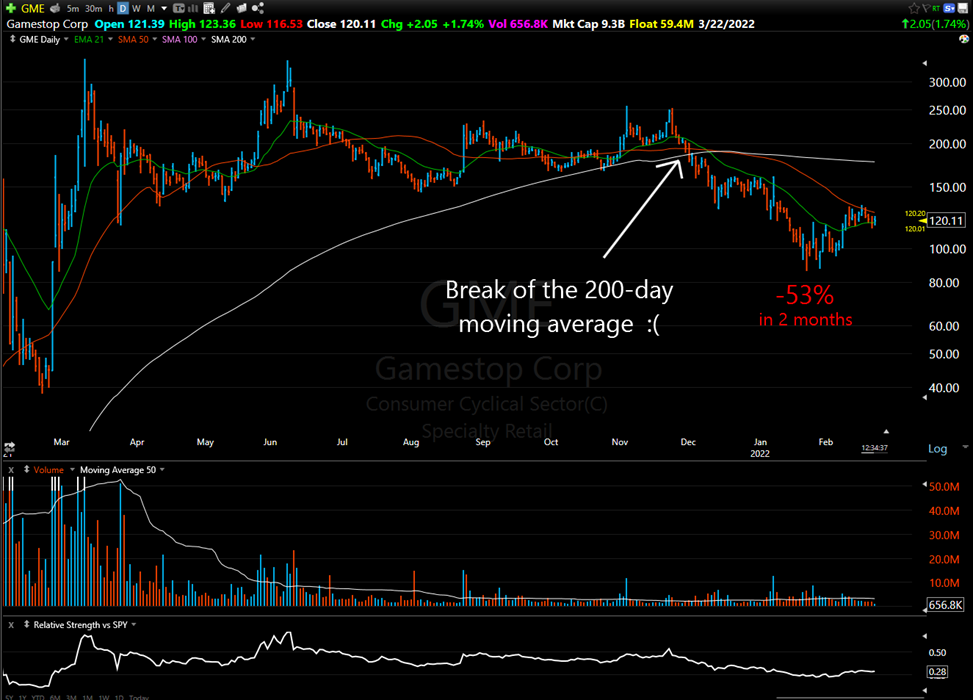Viewport: 973px width, 700px height.
Task: Click the Close 120.11 header value
Action: click(341, 24)
